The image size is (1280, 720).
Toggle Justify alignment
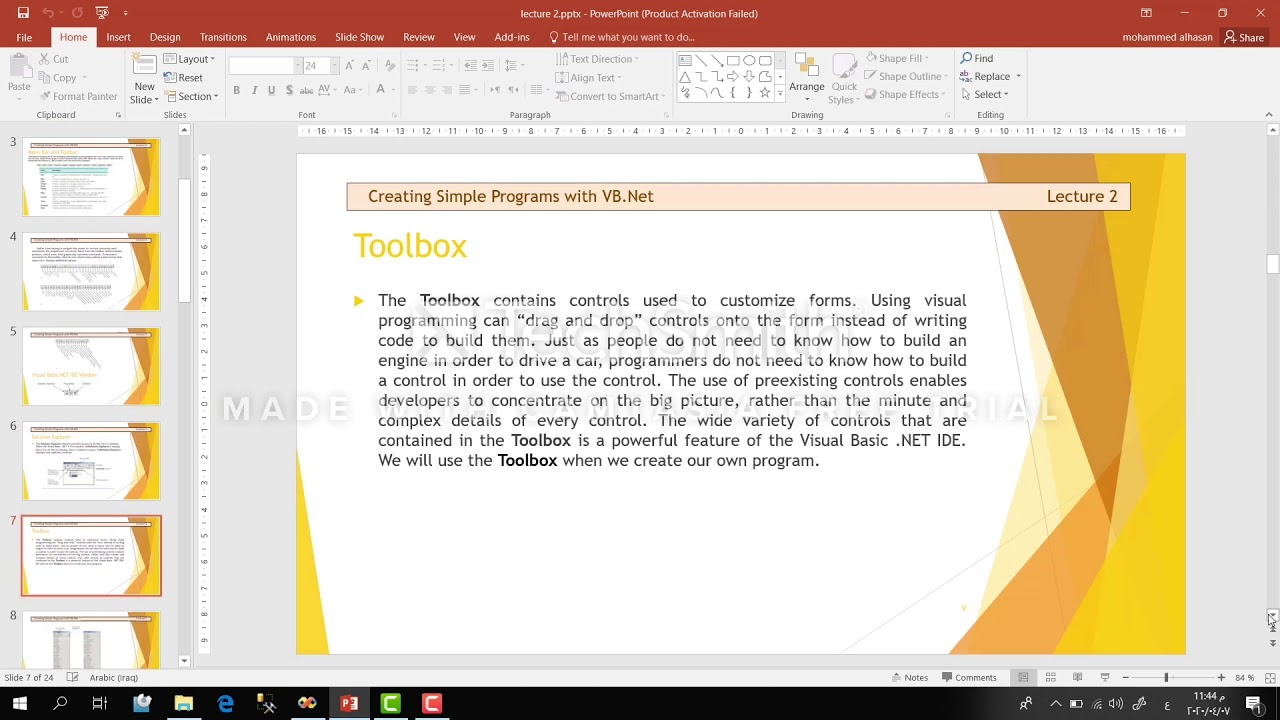(x=466, y=90)
